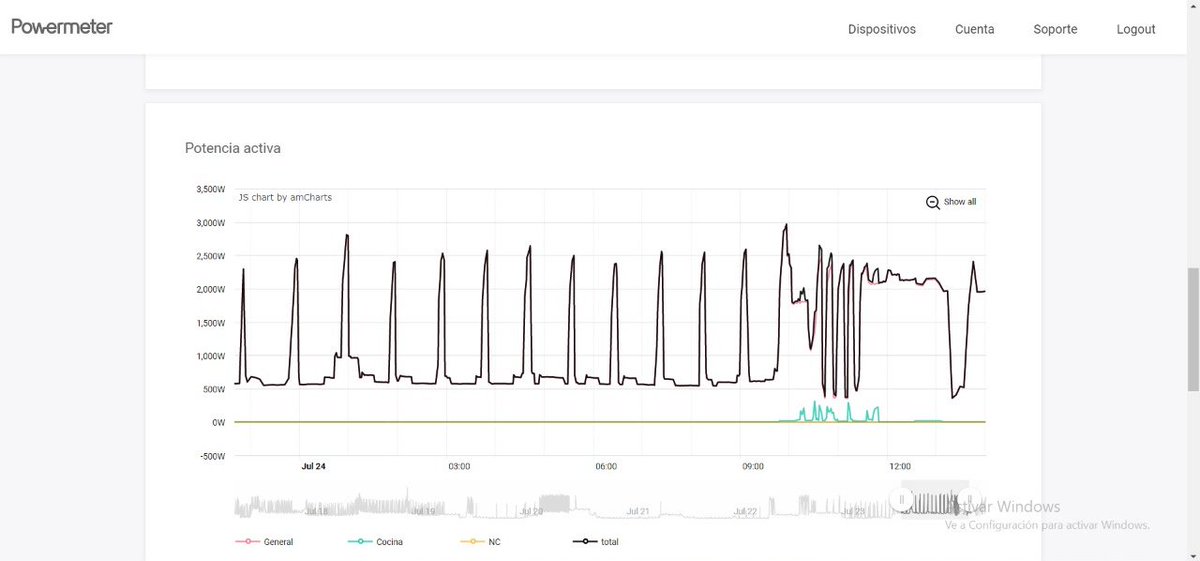
Task: Click the Powermeter logo
Action: (x=62, y=27)
